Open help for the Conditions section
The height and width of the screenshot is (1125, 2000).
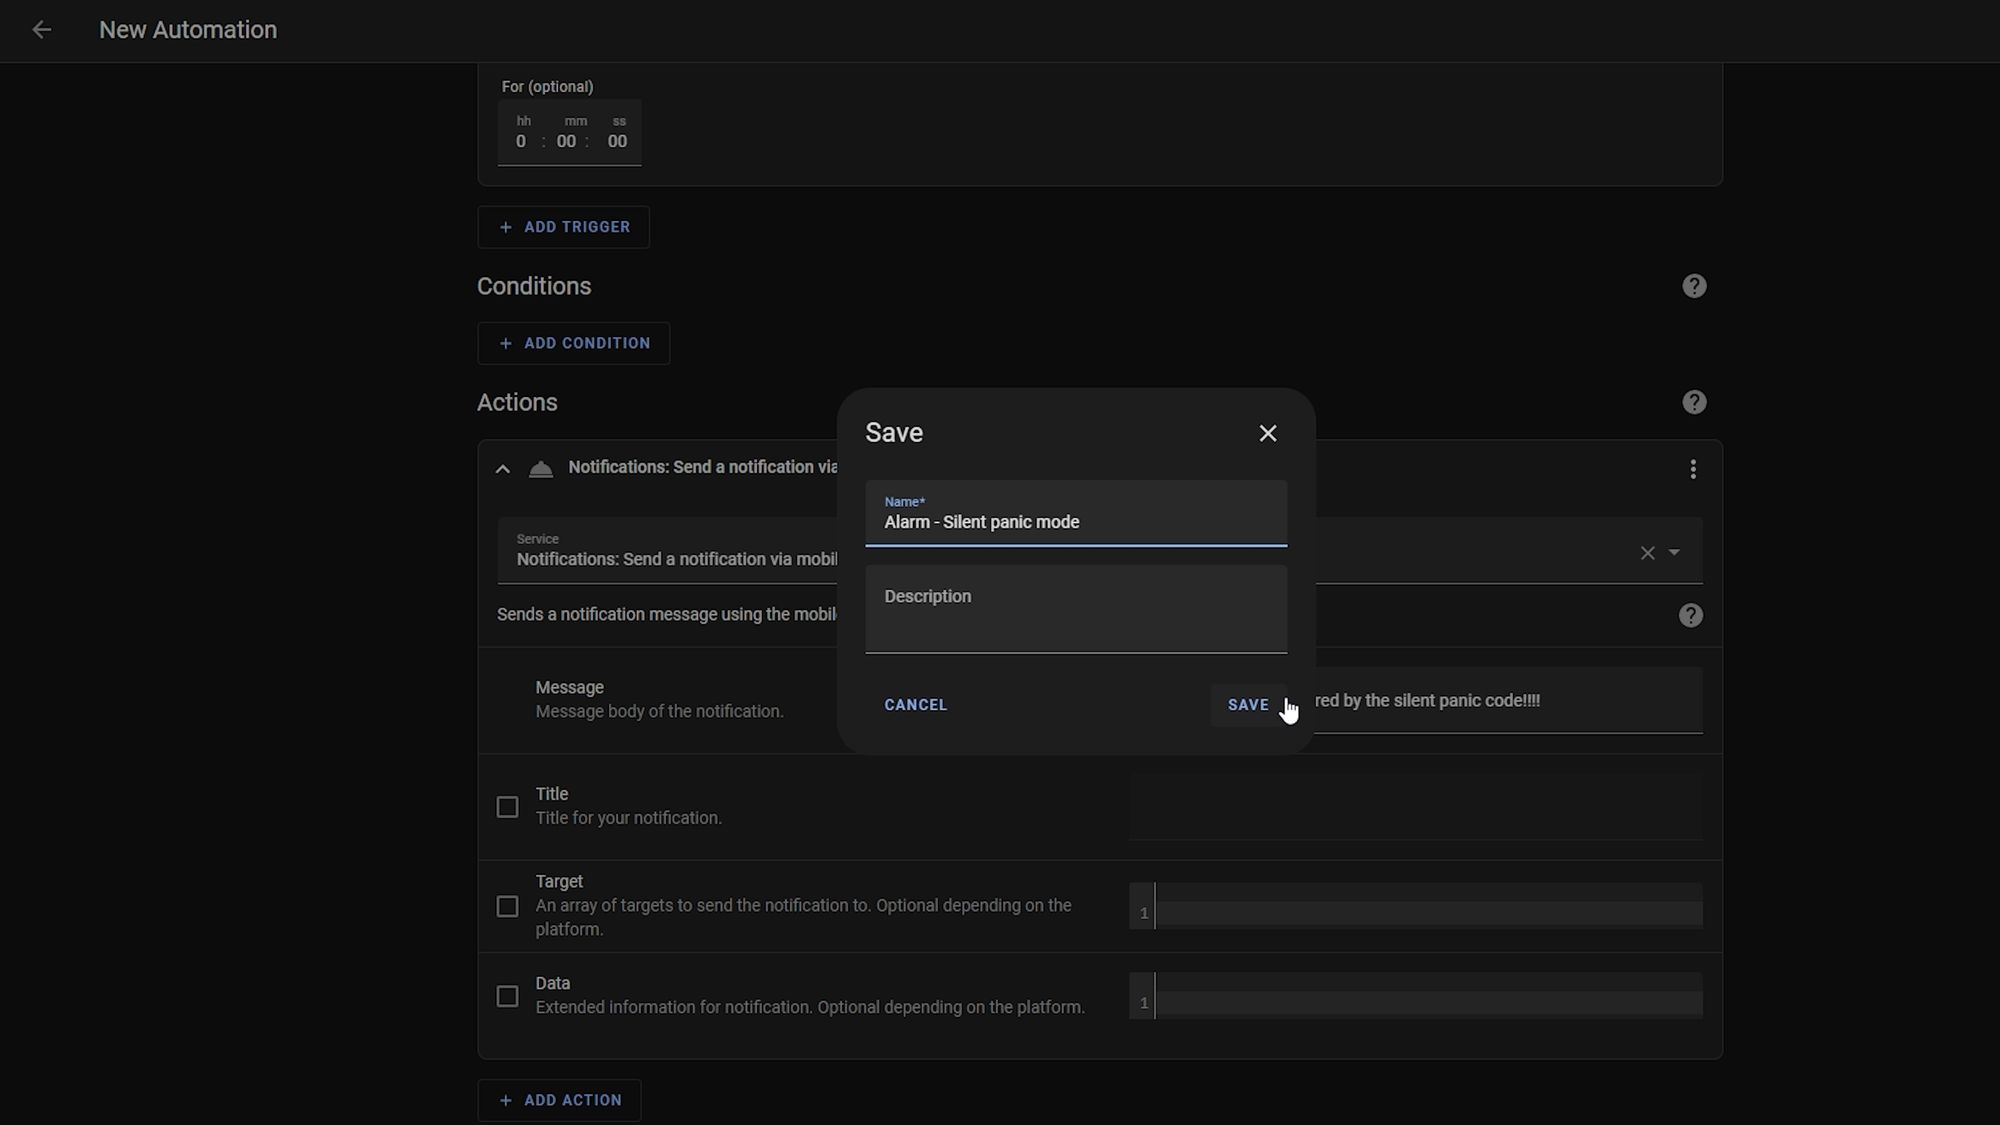coord(1693,286)
